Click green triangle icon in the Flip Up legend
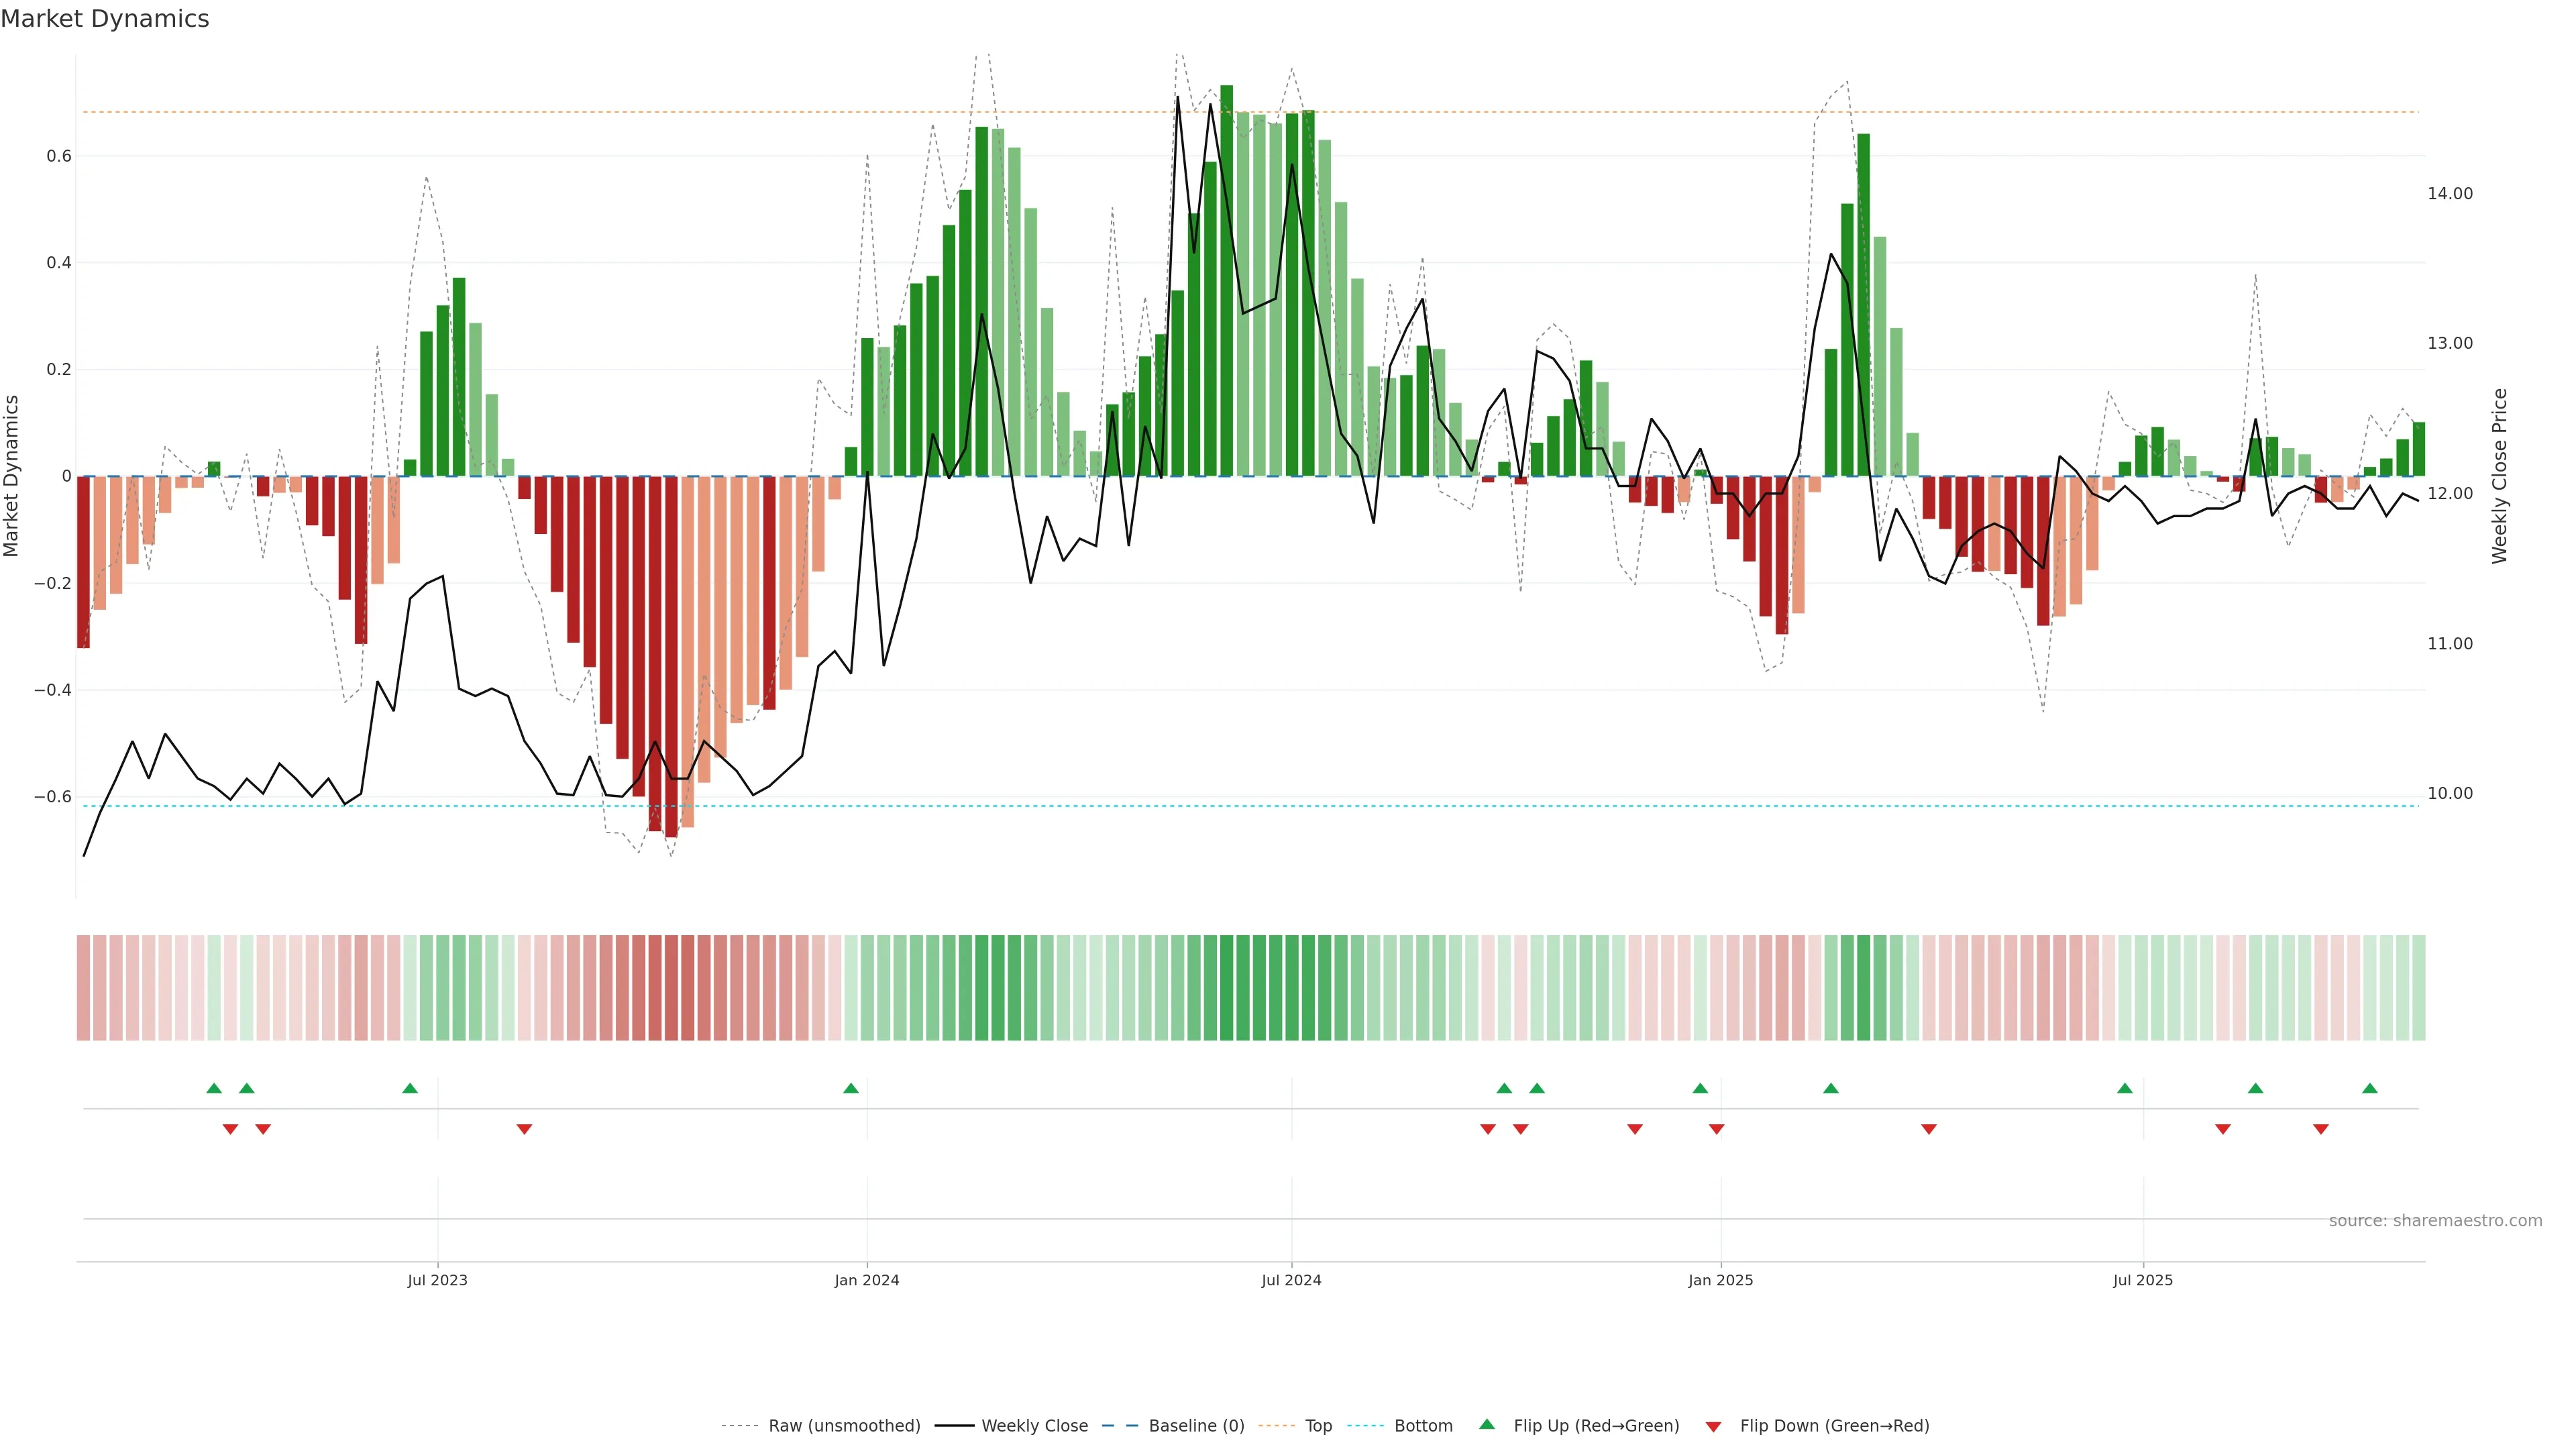Viewport: 2576px width, 1449px height. (1486, 1424)
